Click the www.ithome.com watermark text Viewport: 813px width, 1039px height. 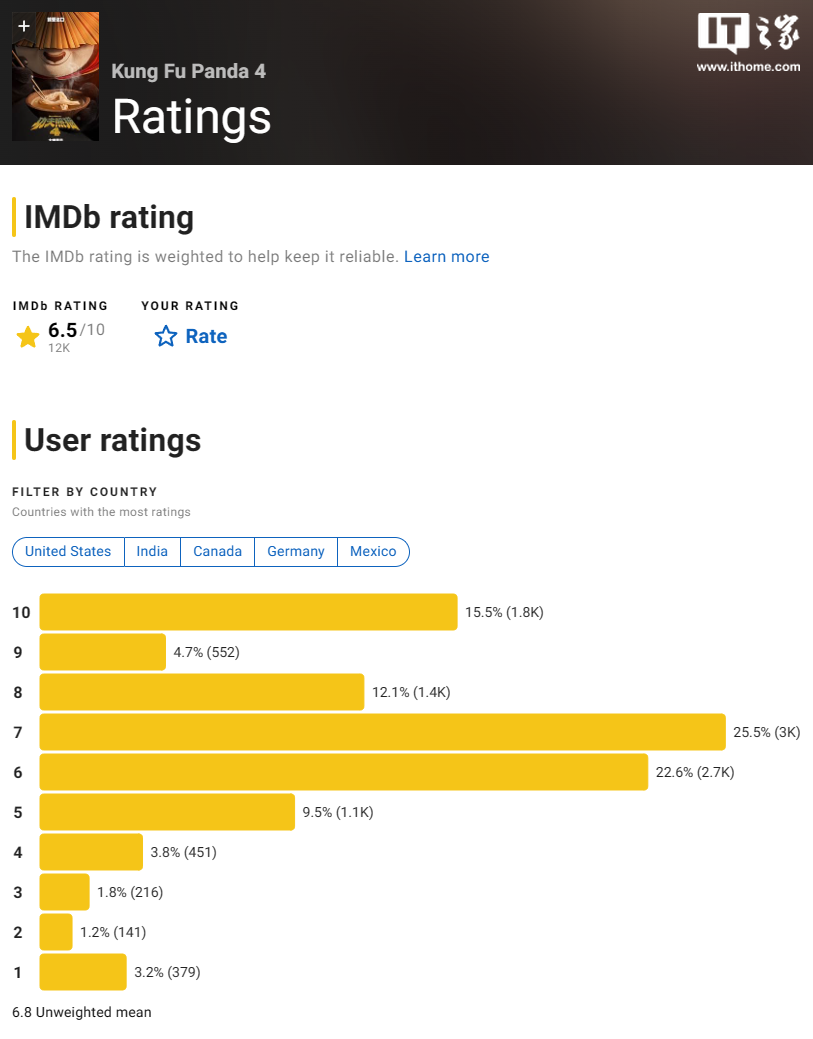[x=748, y=67]
